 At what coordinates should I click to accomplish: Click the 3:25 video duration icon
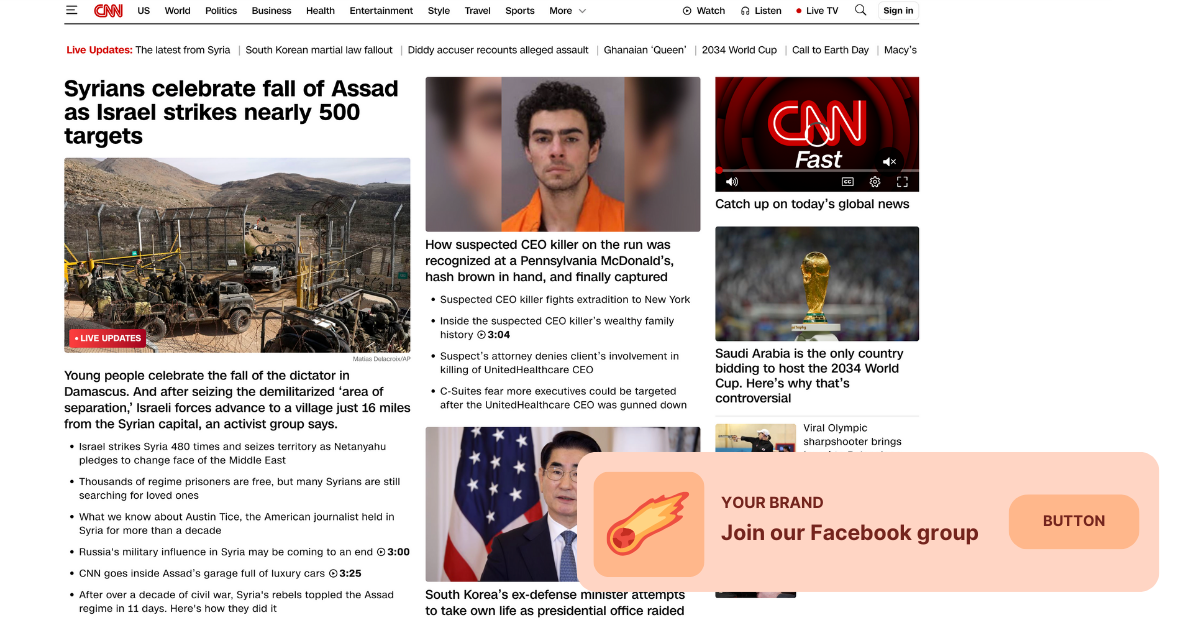333,574
